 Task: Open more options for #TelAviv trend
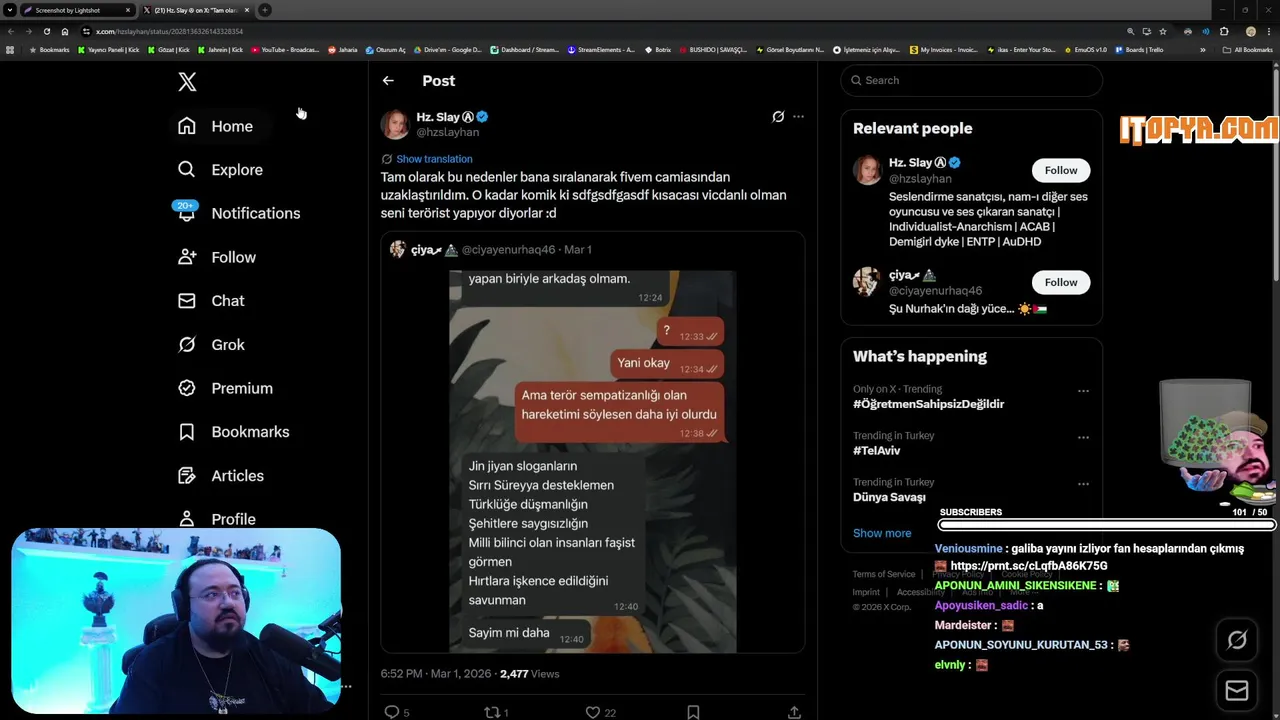pyautogui.click(x=1083, y=437)
